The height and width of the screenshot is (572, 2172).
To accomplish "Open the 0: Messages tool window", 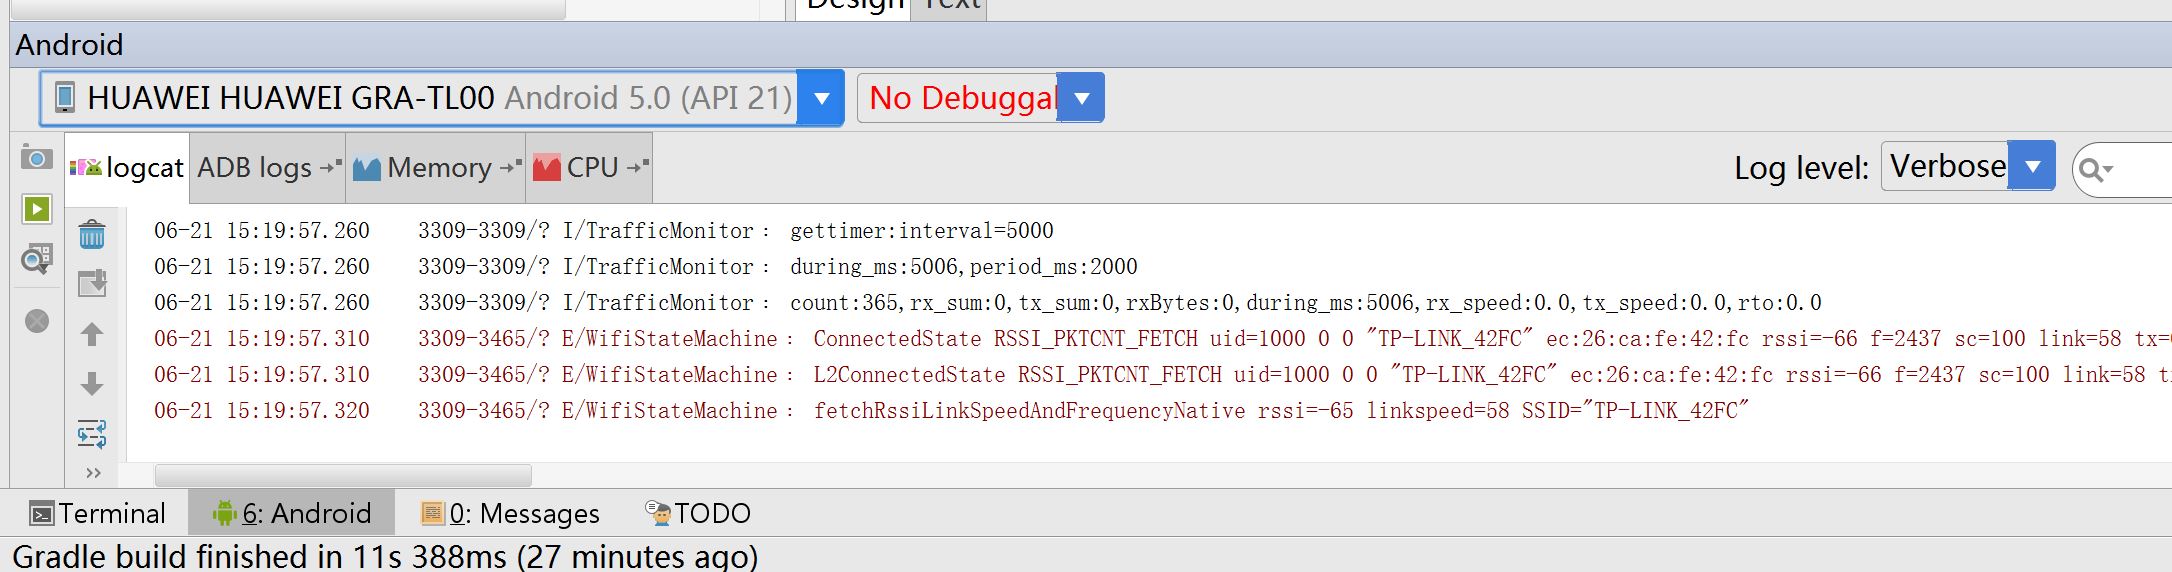I will coord(511,514).
